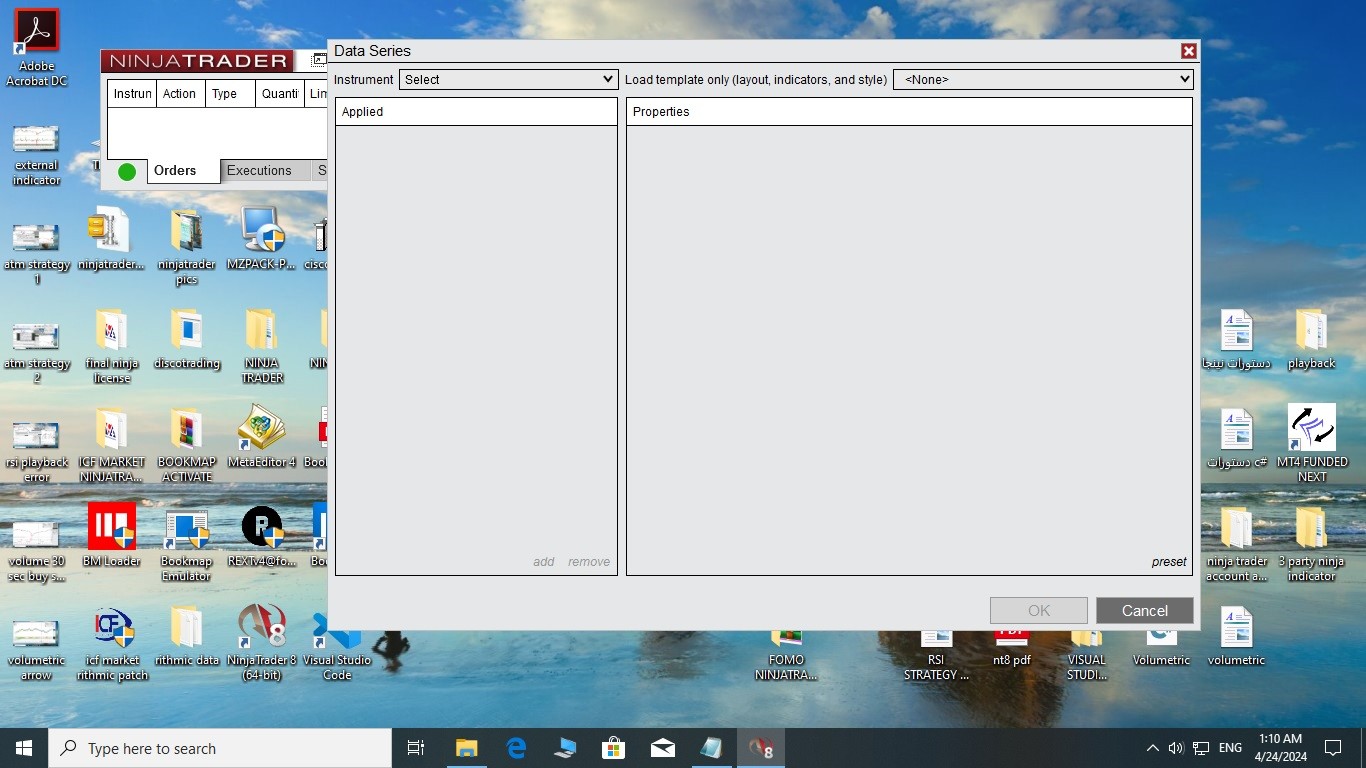Open the network status tray icon
The width and height of the screenshot is (1366, 768).
coord(1201,748)
